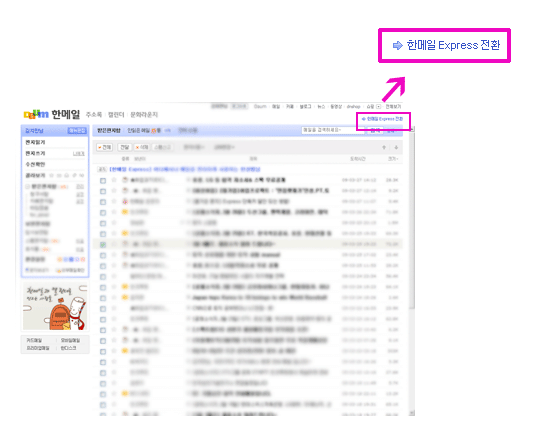Filter by star icon in 골라보기

52,175
